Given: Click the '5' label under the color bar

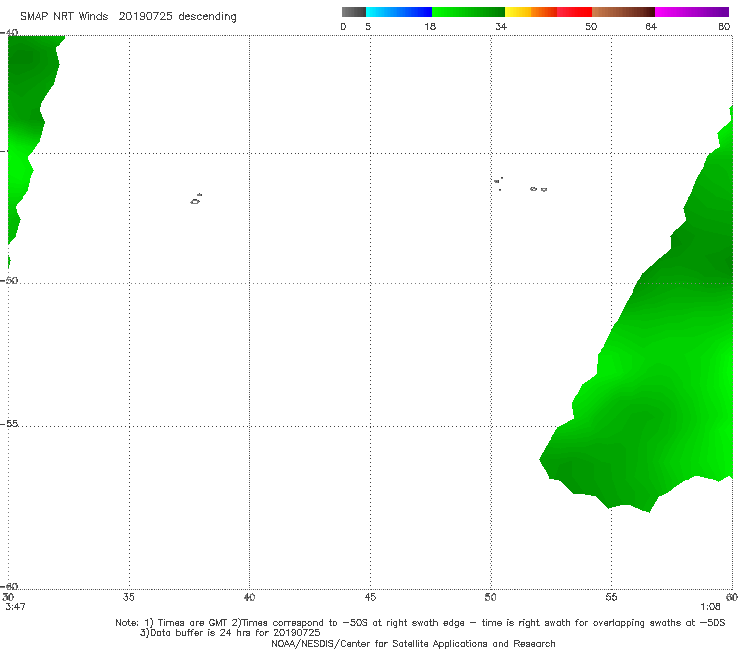Looking at the screenshot, I should click(368, 26).
